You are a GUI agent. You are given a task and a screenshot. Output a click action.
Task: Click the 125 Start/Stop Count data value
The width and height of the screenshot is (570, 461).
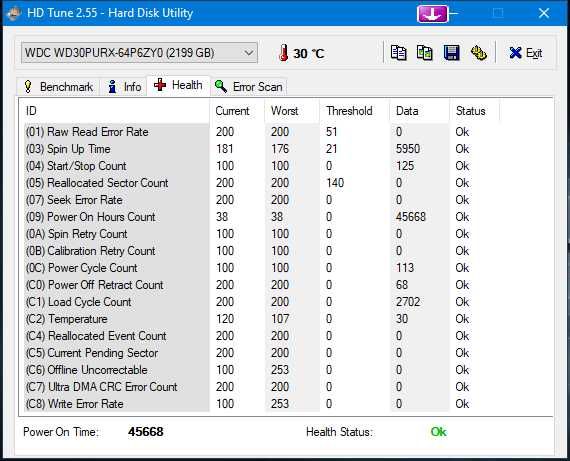(x=405, y=166)
